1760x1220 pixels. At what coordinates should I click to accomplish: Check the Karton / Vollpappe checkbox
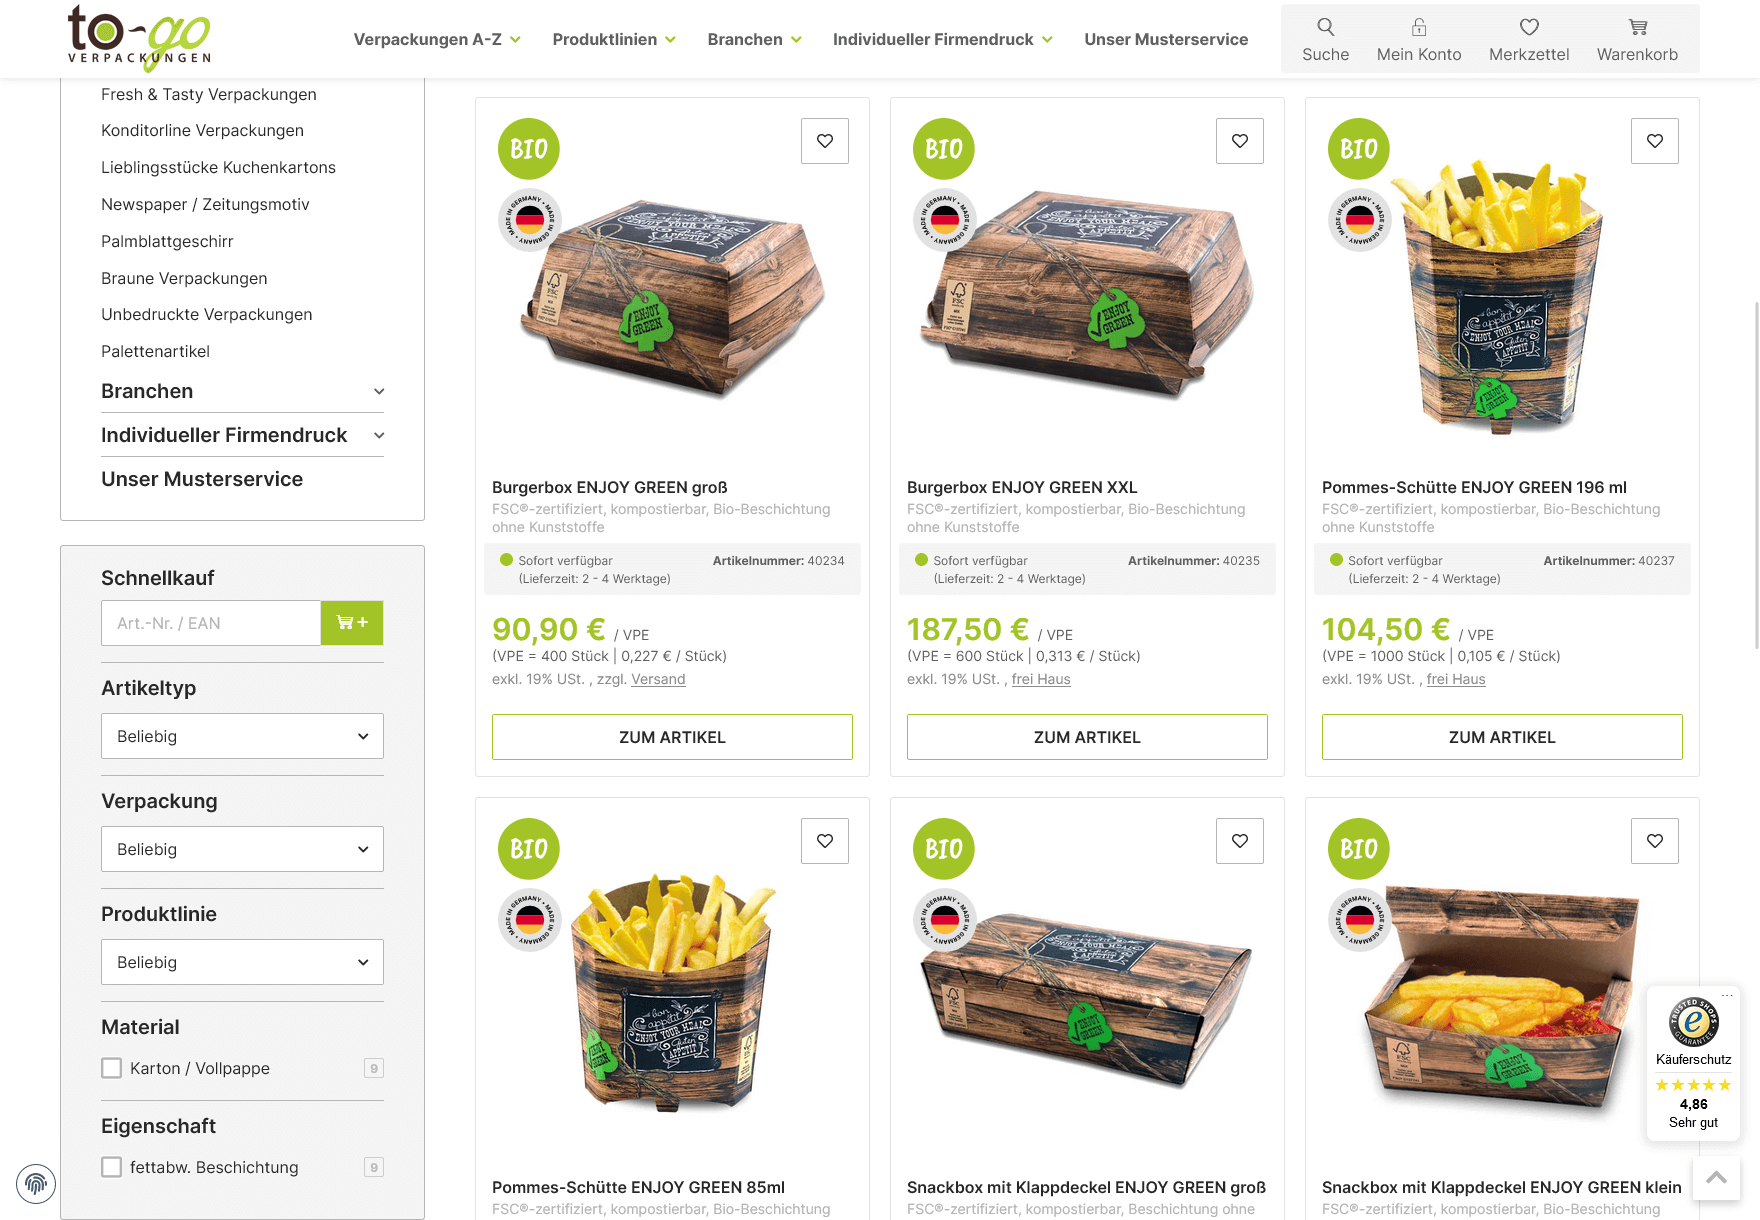(x=112, y=1068)
